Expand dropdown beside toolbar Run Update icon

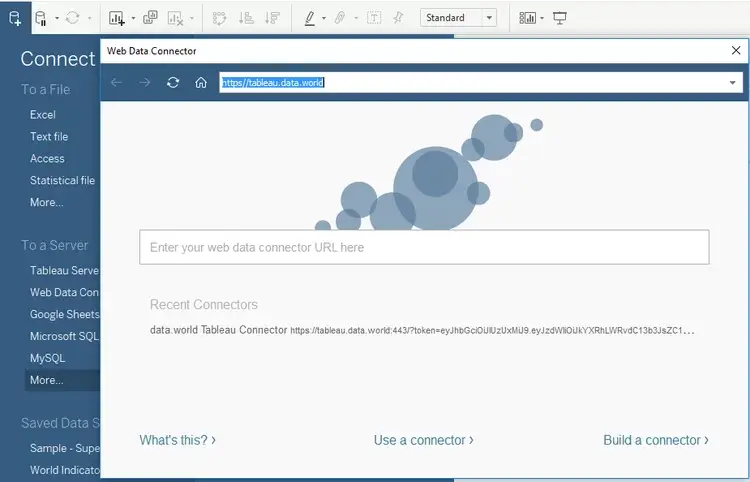coord(89,18)
